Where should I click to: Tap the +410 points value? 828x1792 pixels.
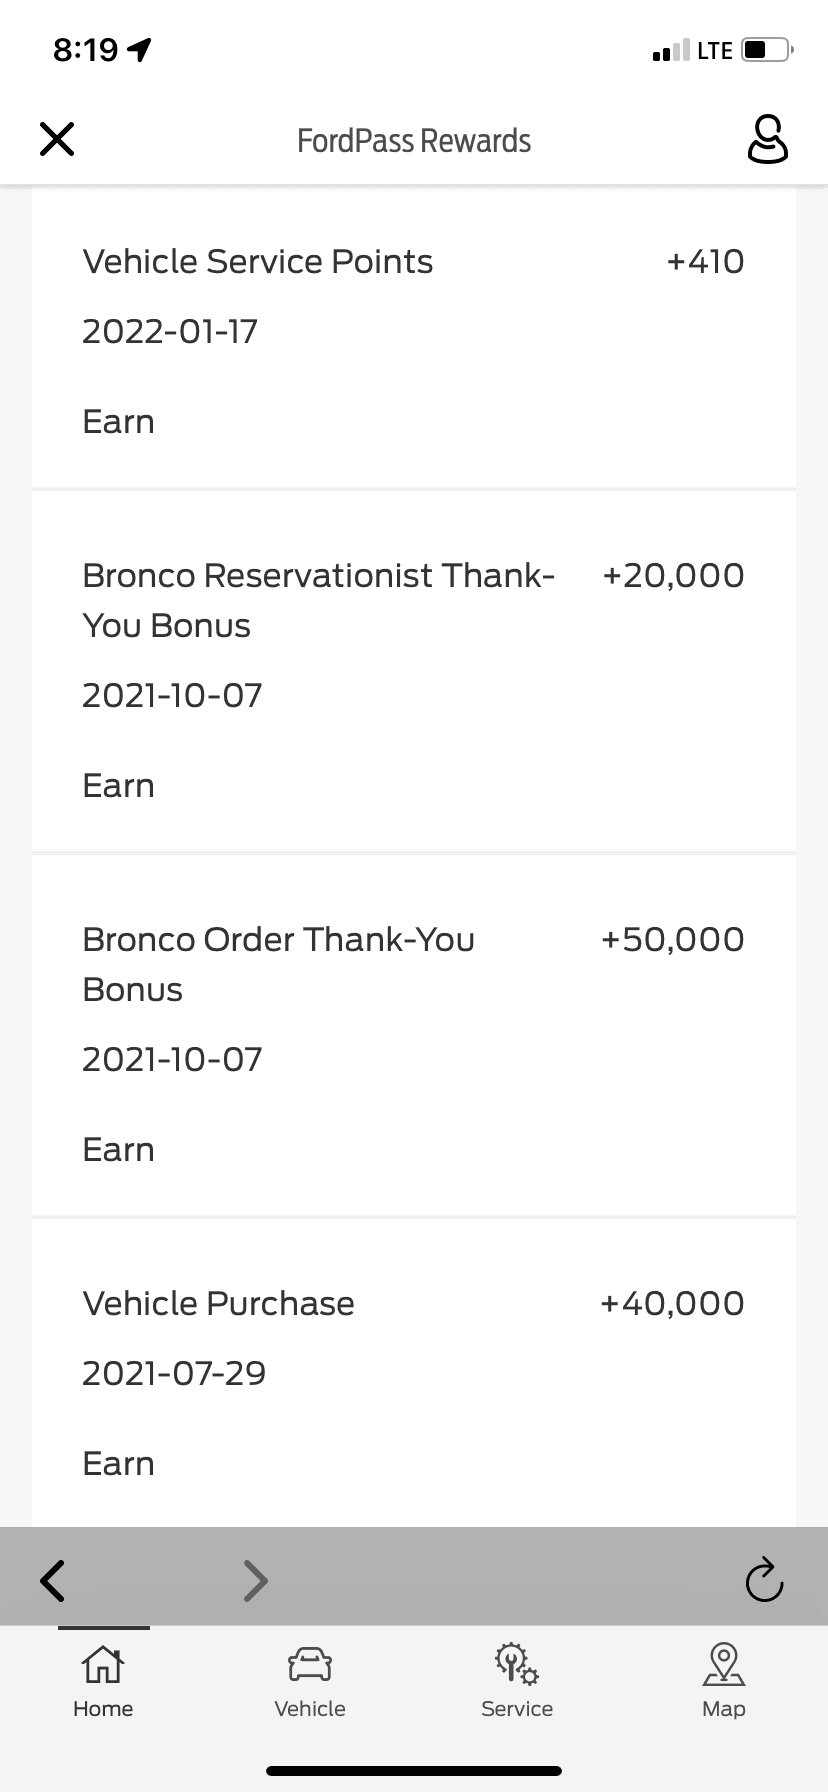pyautogui.click(x=705, y=262)
